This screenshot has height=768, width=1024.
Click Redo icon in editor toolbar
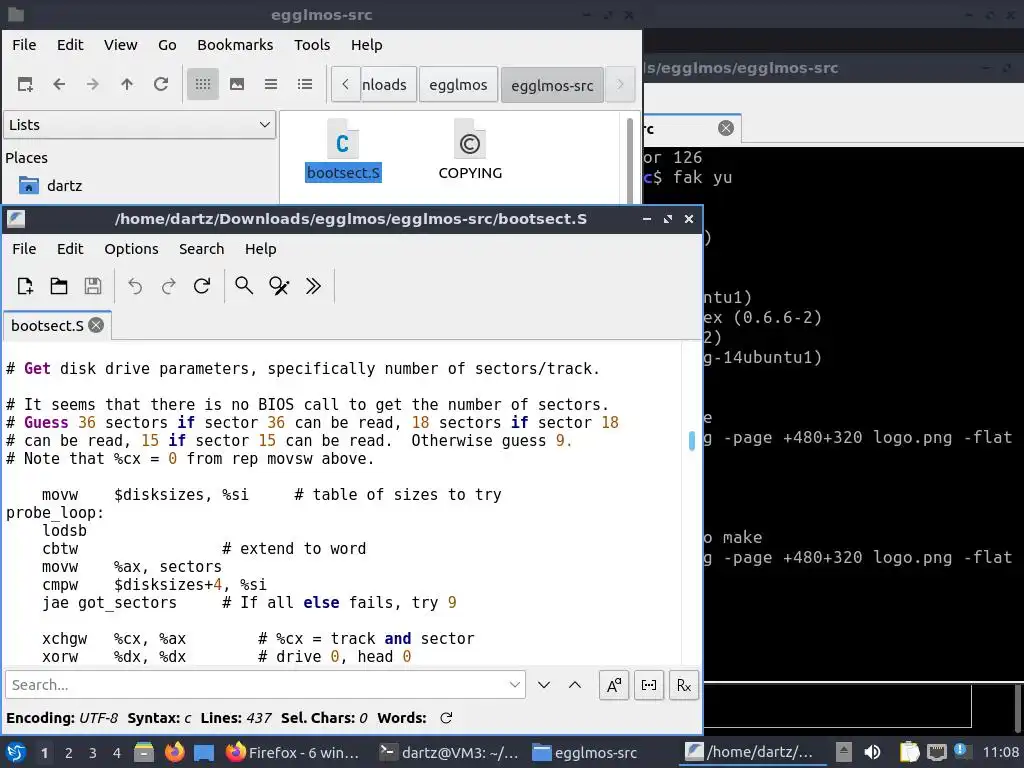168,286
